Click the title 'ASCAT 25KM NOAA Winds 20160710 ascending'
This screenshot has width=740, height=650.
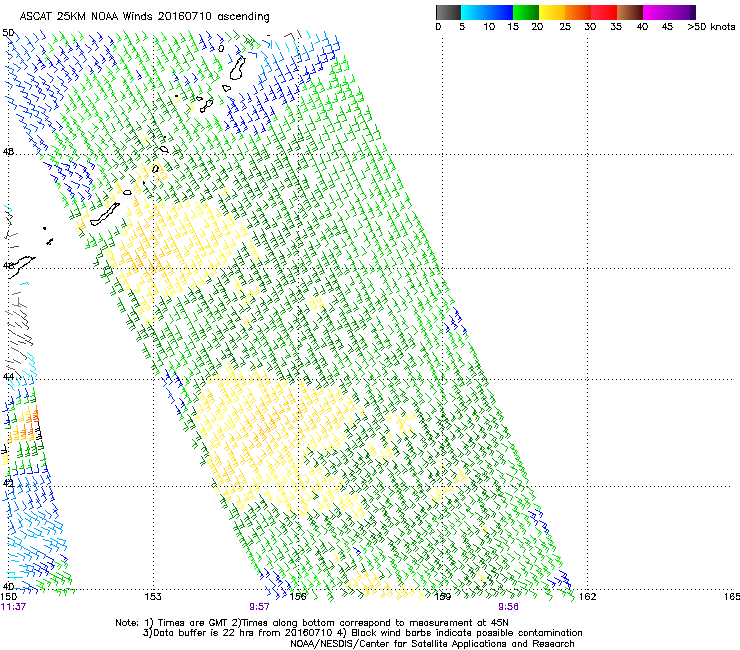144,17
